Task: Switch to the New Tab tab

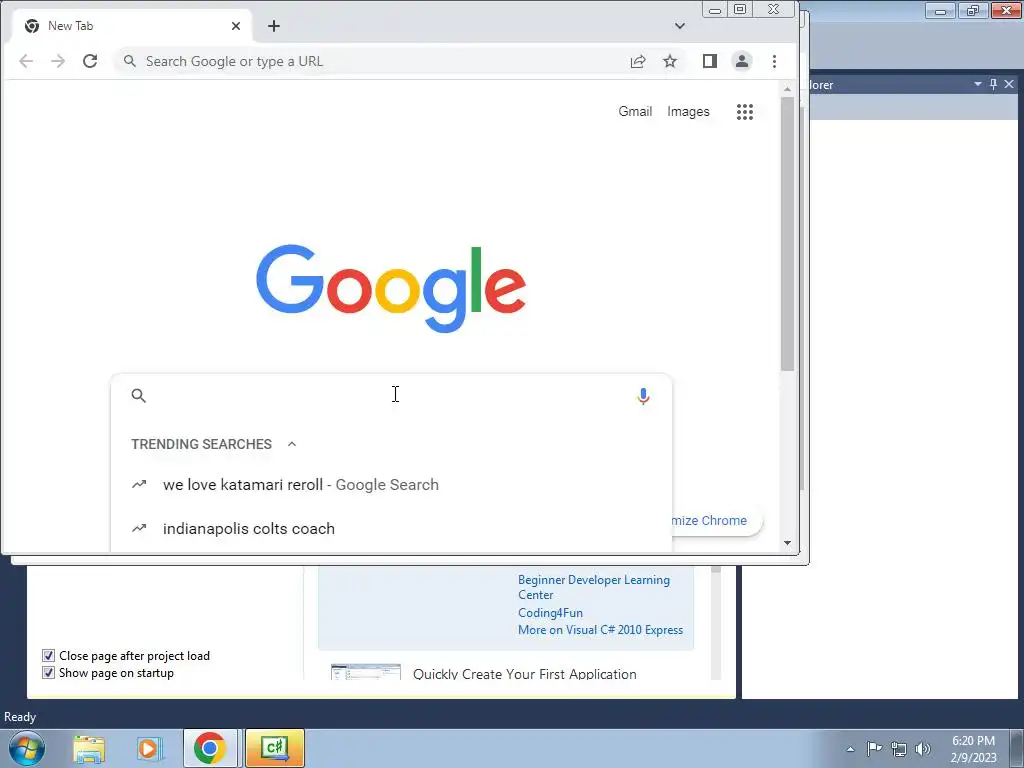Action: tap(131, 26)
